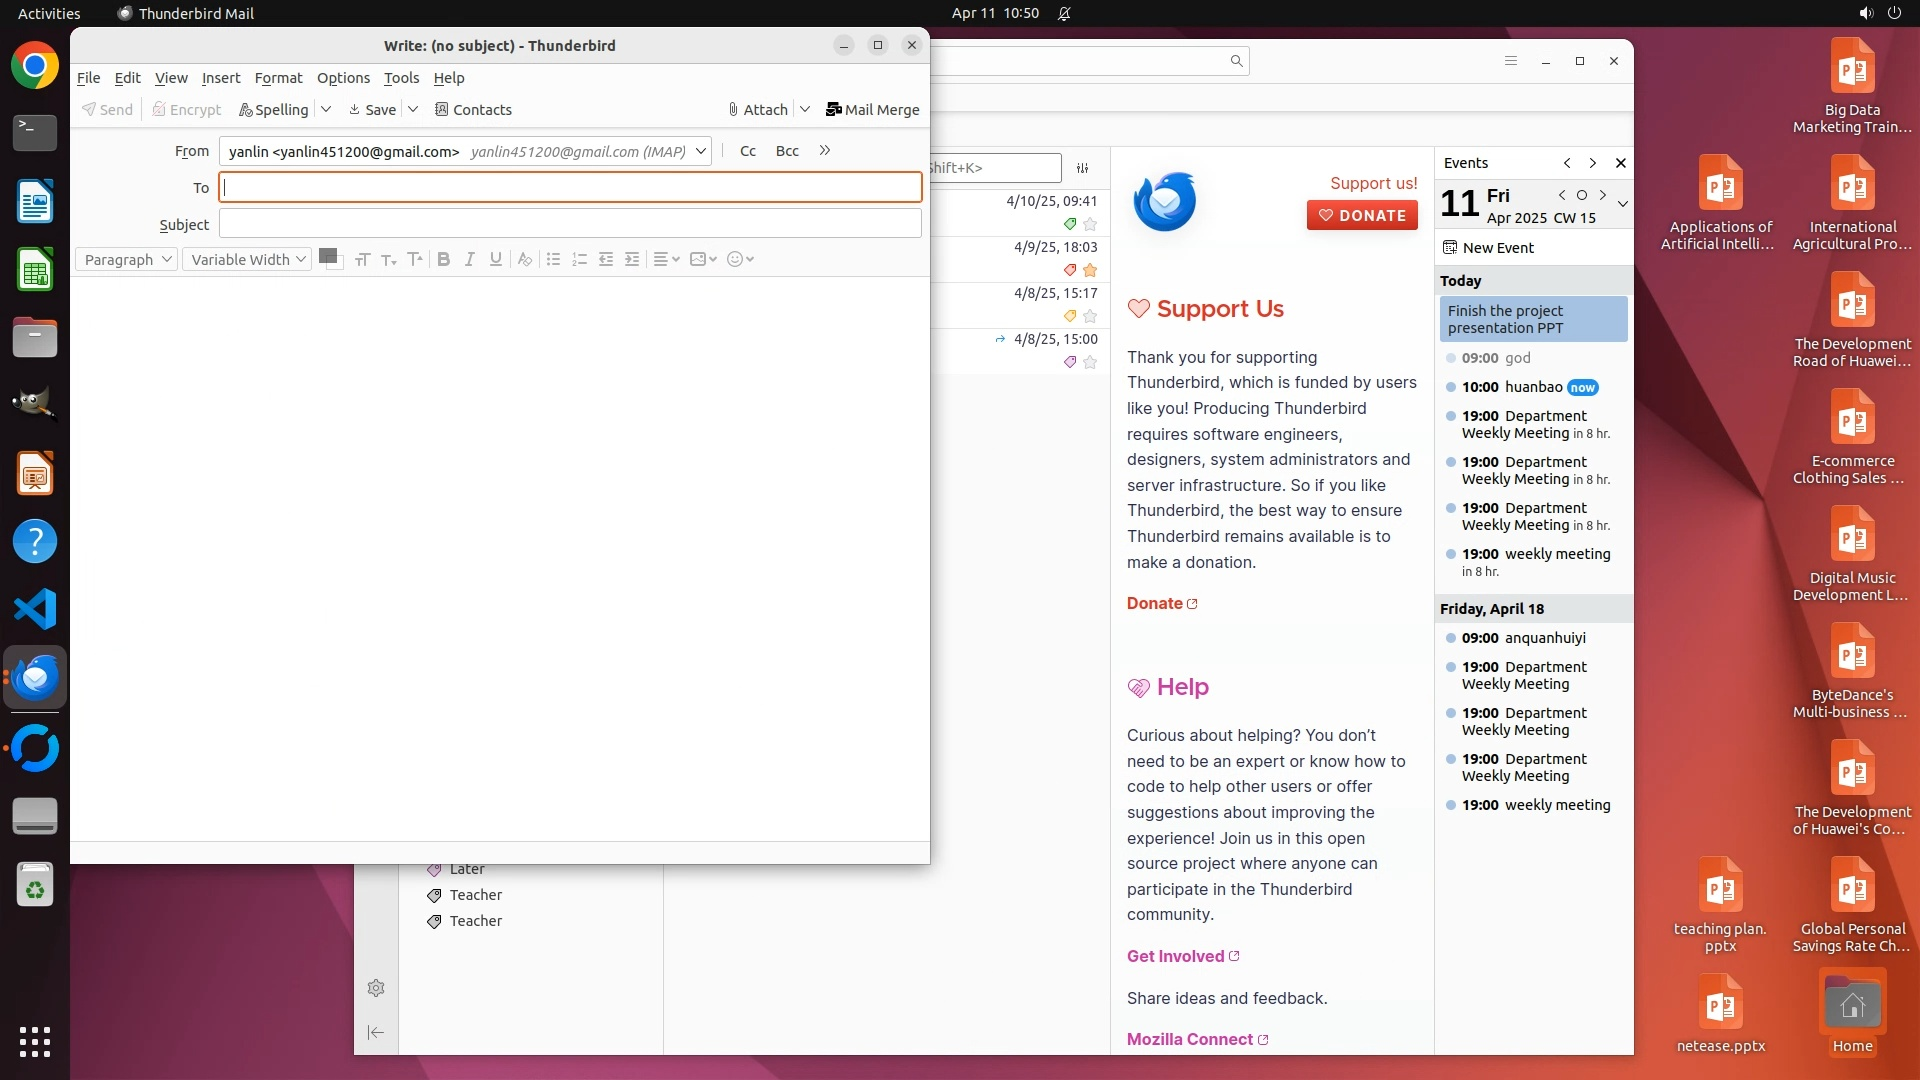Open the Format menu
Screen dimensions: 1920x1080
tap(278, 78)
